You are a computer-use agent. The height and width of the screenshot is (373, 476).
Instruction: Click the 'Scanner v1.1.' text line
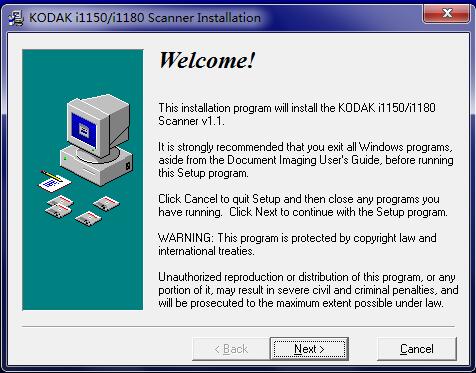(191, 121)
